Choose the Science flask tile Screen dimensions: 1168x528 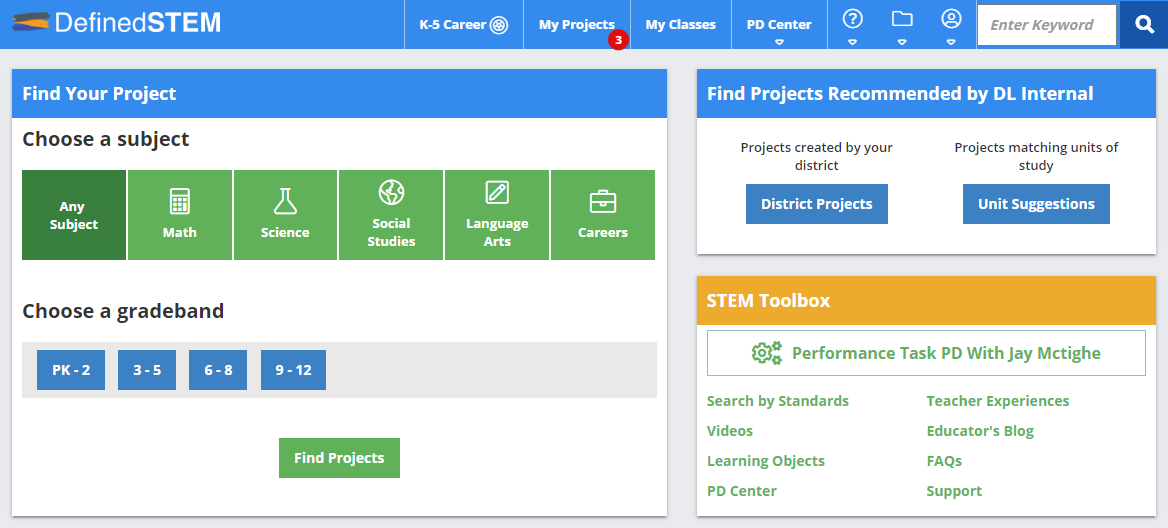[x=285, y=215]
